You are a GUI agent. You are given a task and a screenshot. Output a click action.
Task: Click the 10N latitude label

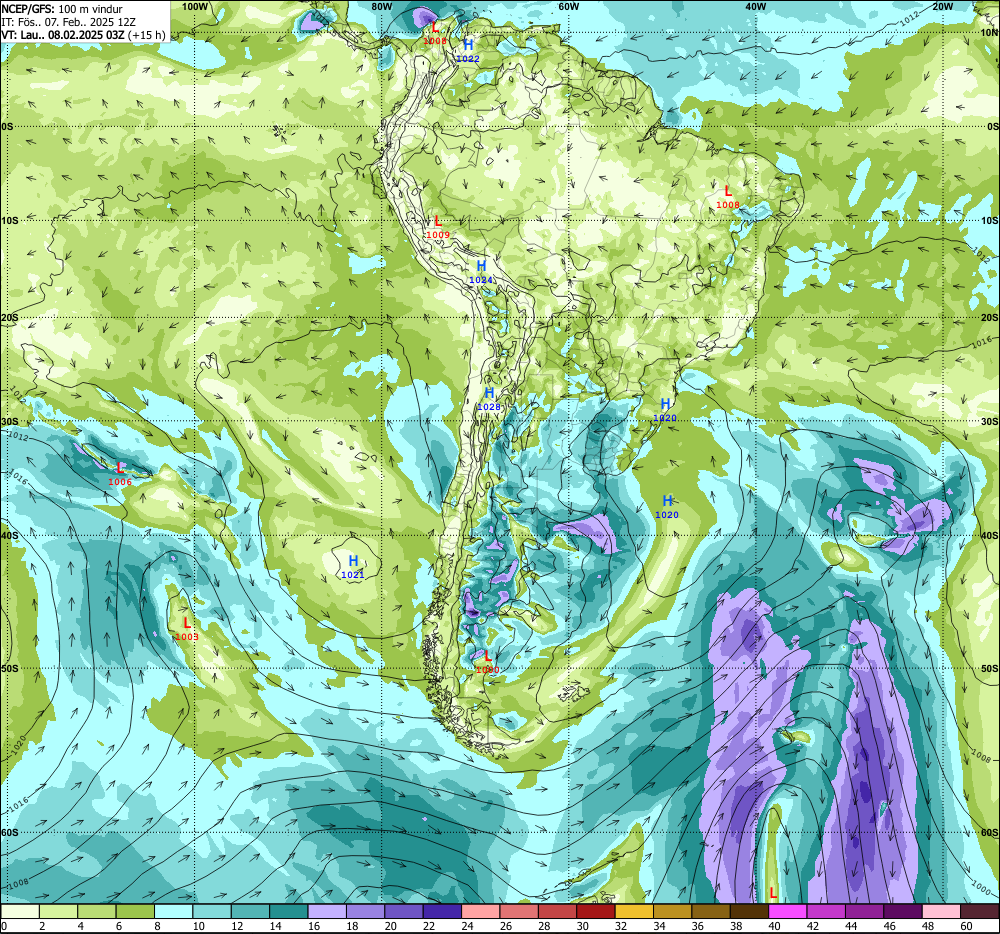989,33
